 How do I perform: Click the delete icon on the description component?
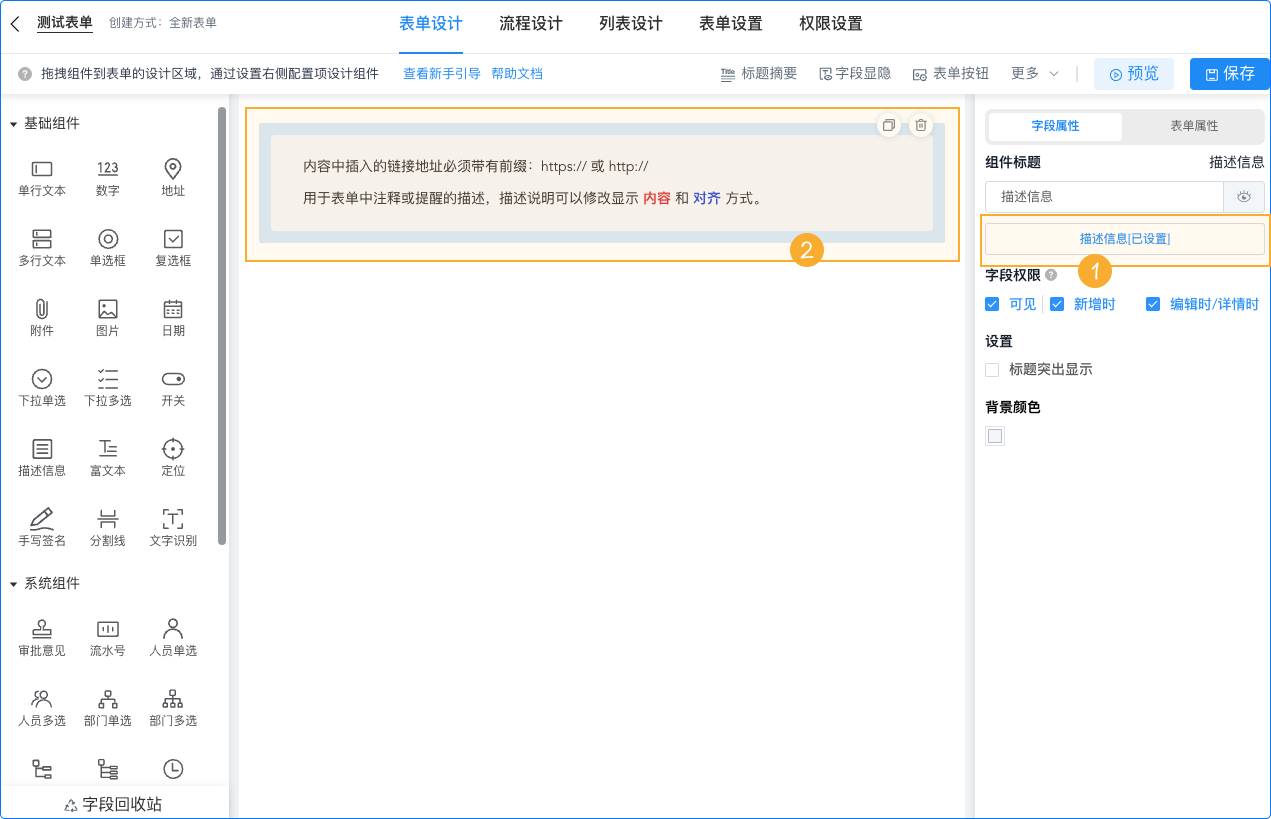pos(919,124)
